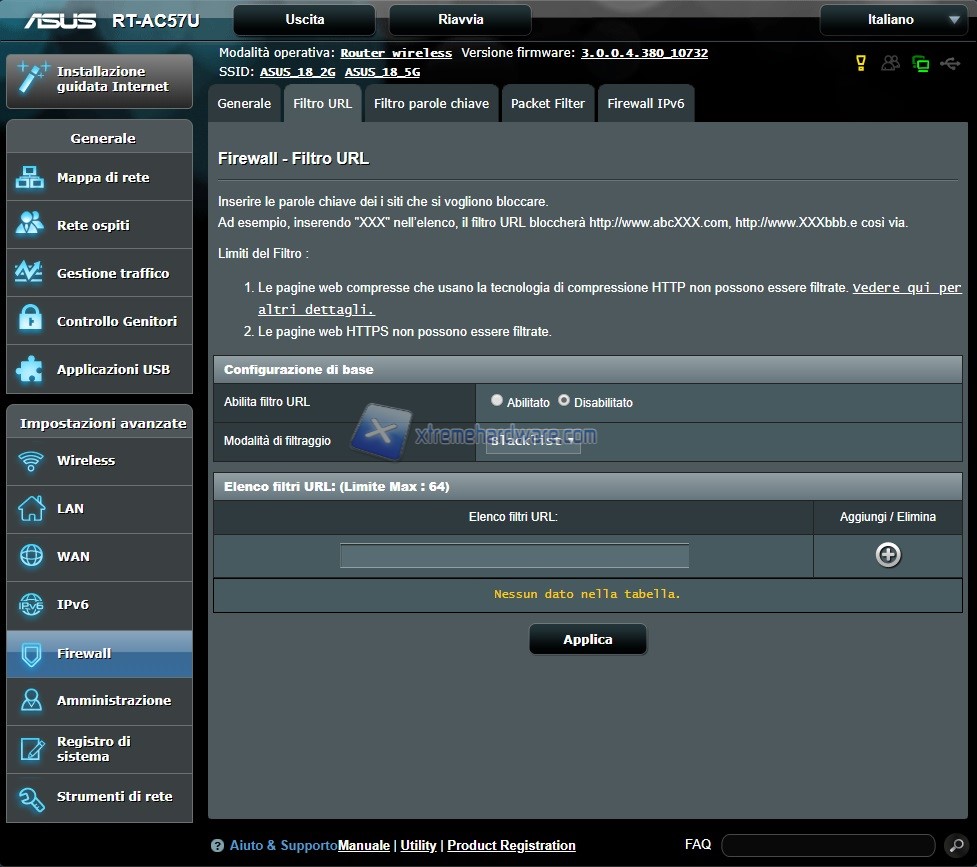Click the Installazione guidata Internet wand
Image resolution: width=977 pixels, height=867 pixels.
[33, 79]
